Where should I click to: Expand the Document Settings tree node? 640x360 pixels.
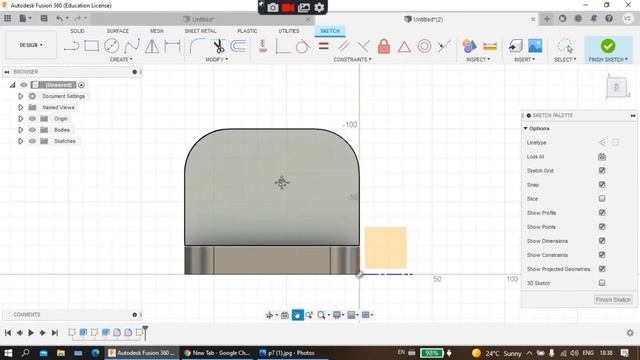[x=20, y=96]
